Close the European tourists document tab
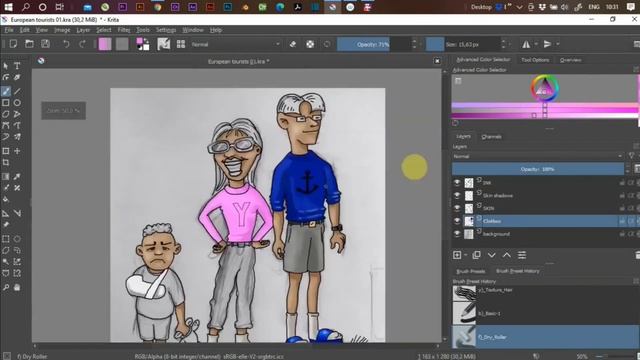 [x=437, y=61]
